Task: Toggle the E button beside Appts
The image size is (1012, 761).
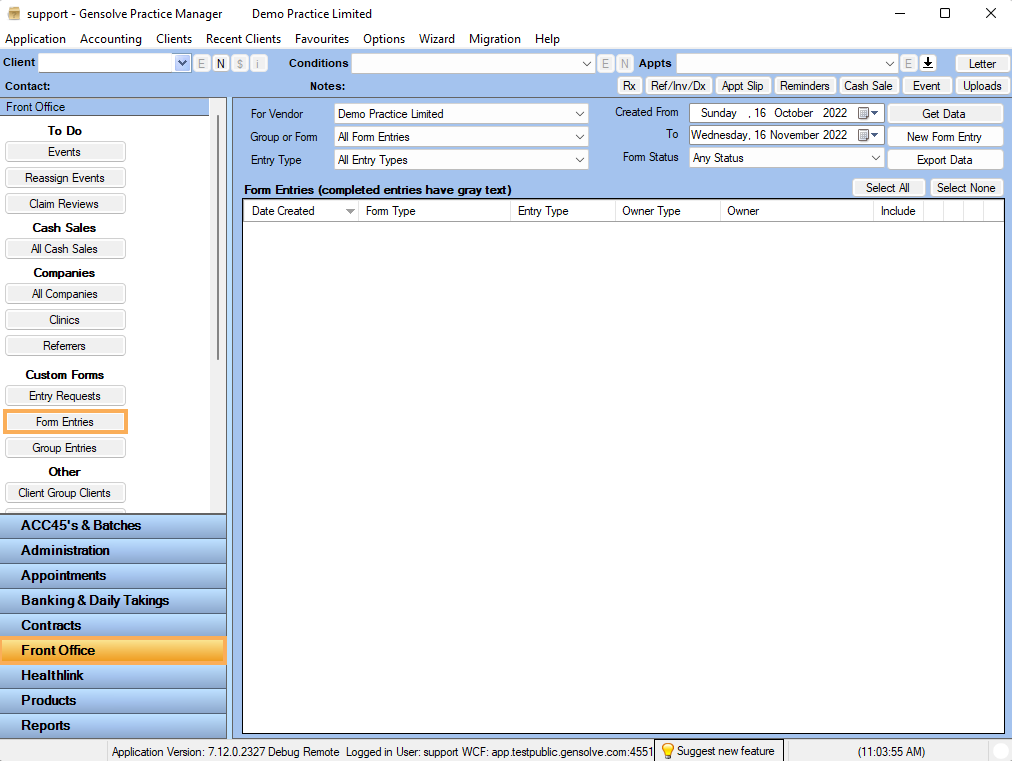Action: pyautogui.click(x=908, y=62)
